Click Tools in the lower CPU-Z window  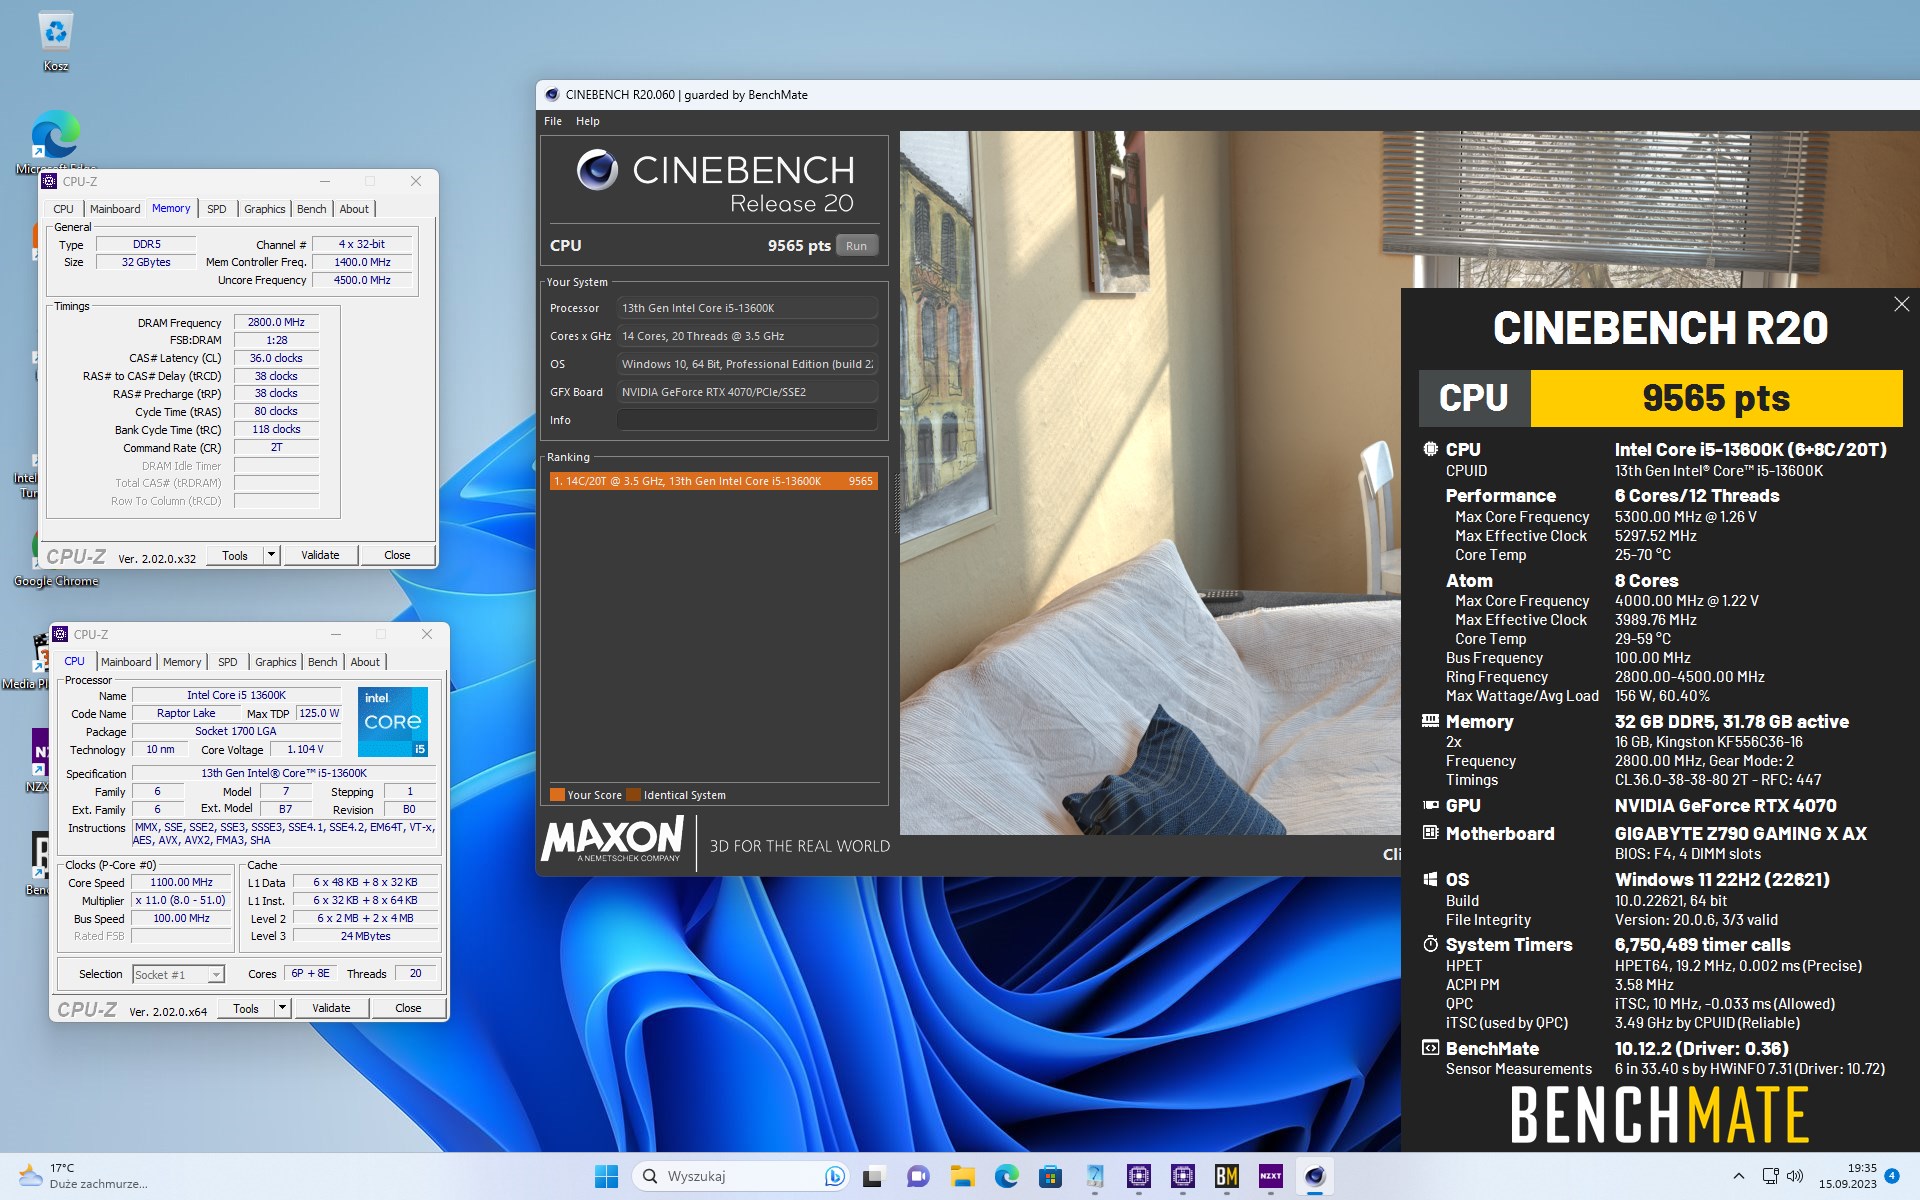coord(246,1008)
